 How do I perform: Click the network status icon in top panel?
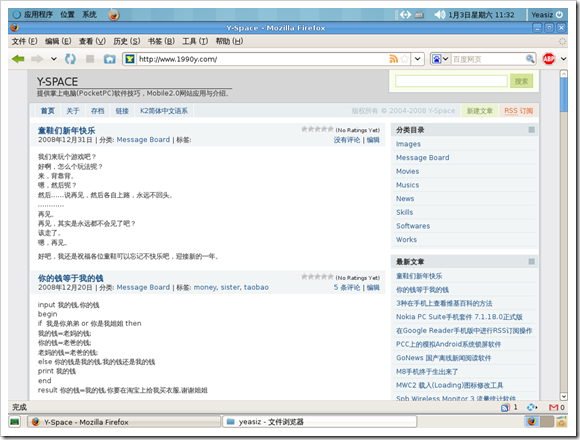tap(405, 14)
